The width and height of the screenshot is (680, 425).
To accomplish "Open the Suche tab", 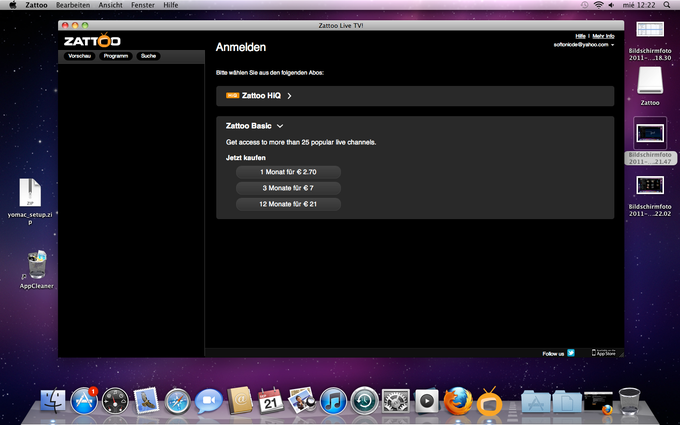I will 148,56.
